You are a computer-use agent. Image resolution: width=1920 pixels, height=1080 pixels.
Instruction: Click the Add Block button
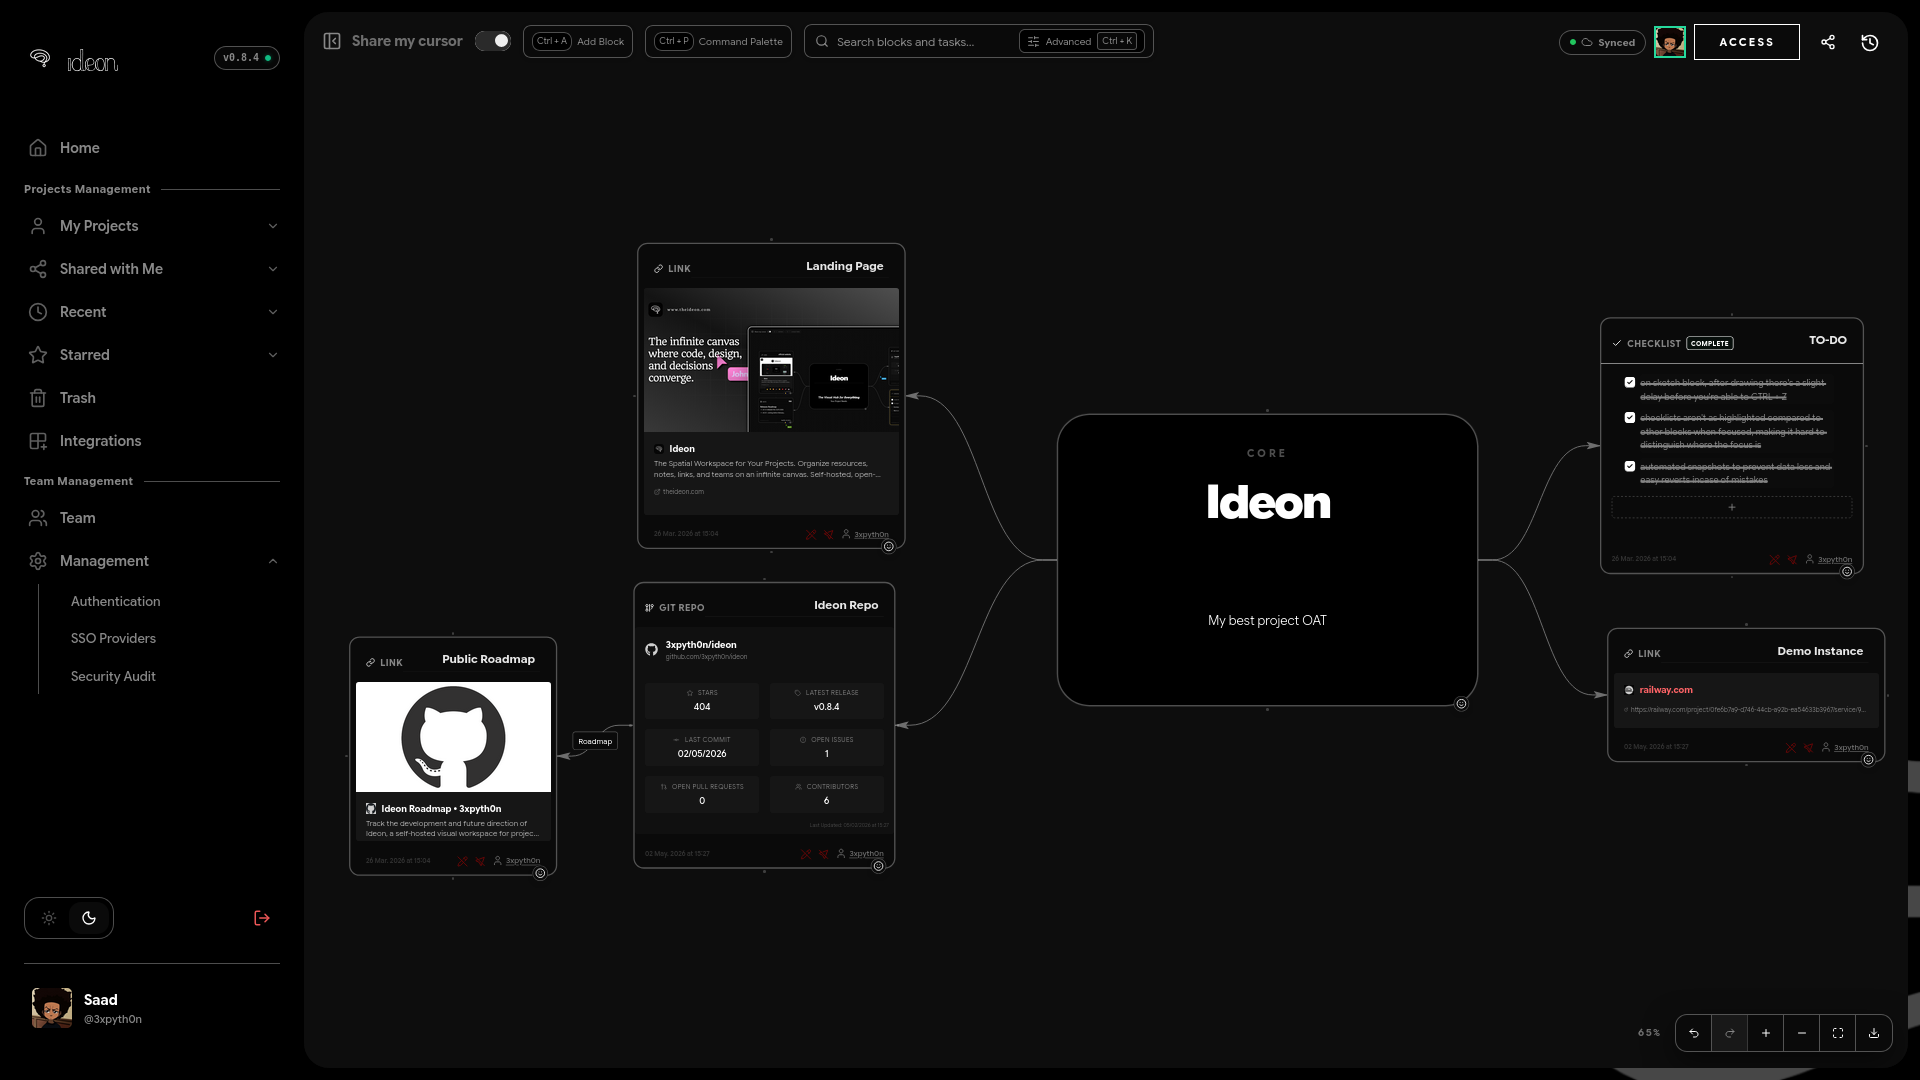click(578, 42)
